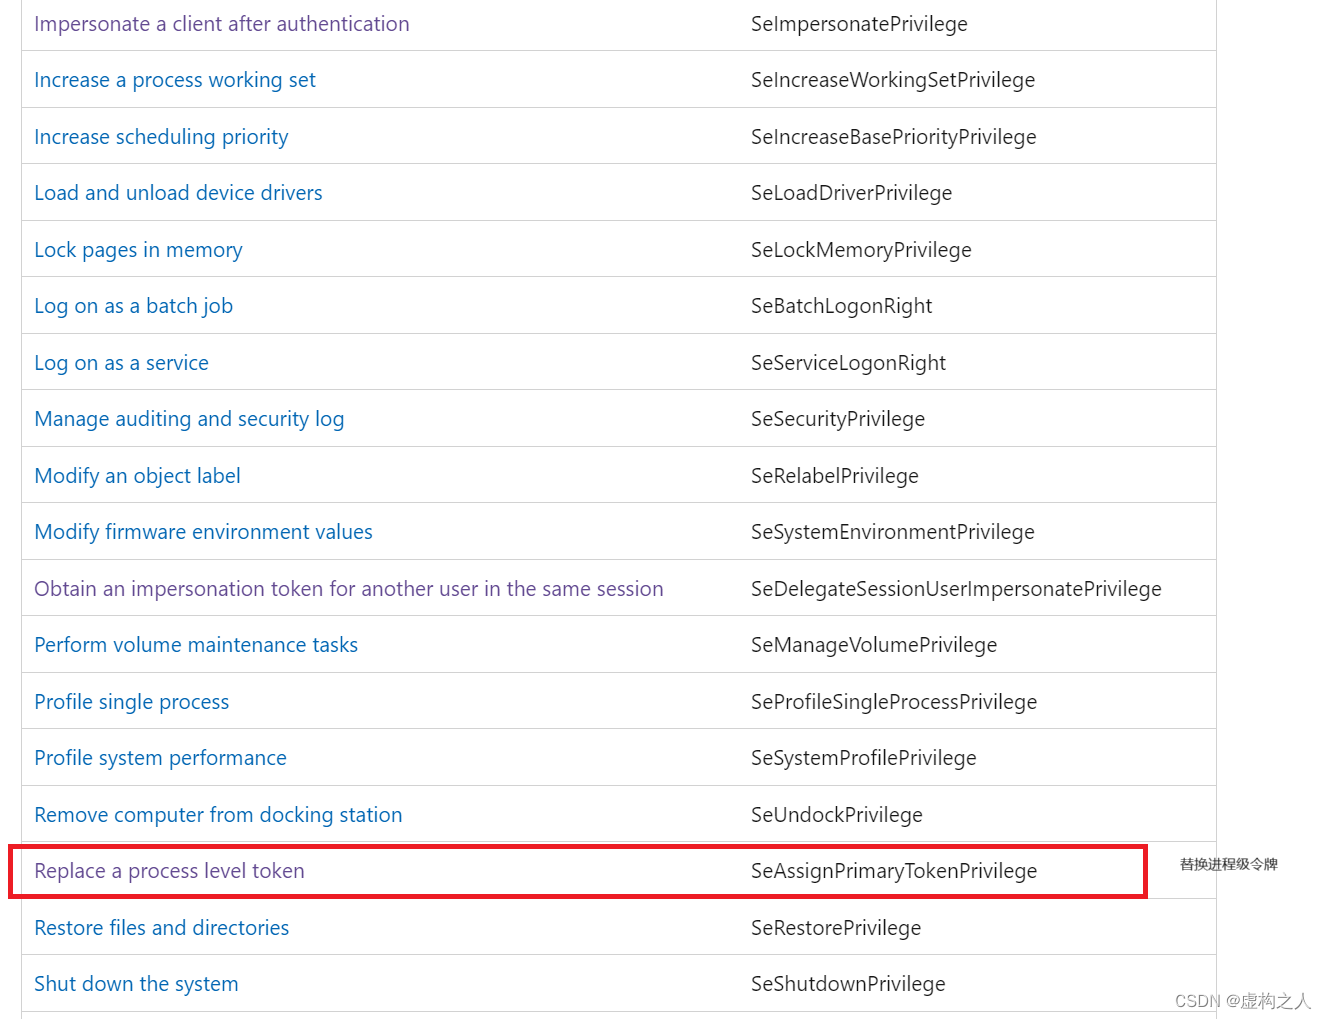The height and width of the screenshot is (1019, 1327).
Task: Select the SeManageVolumePrivilege cell text
Action: coord(874,645)
